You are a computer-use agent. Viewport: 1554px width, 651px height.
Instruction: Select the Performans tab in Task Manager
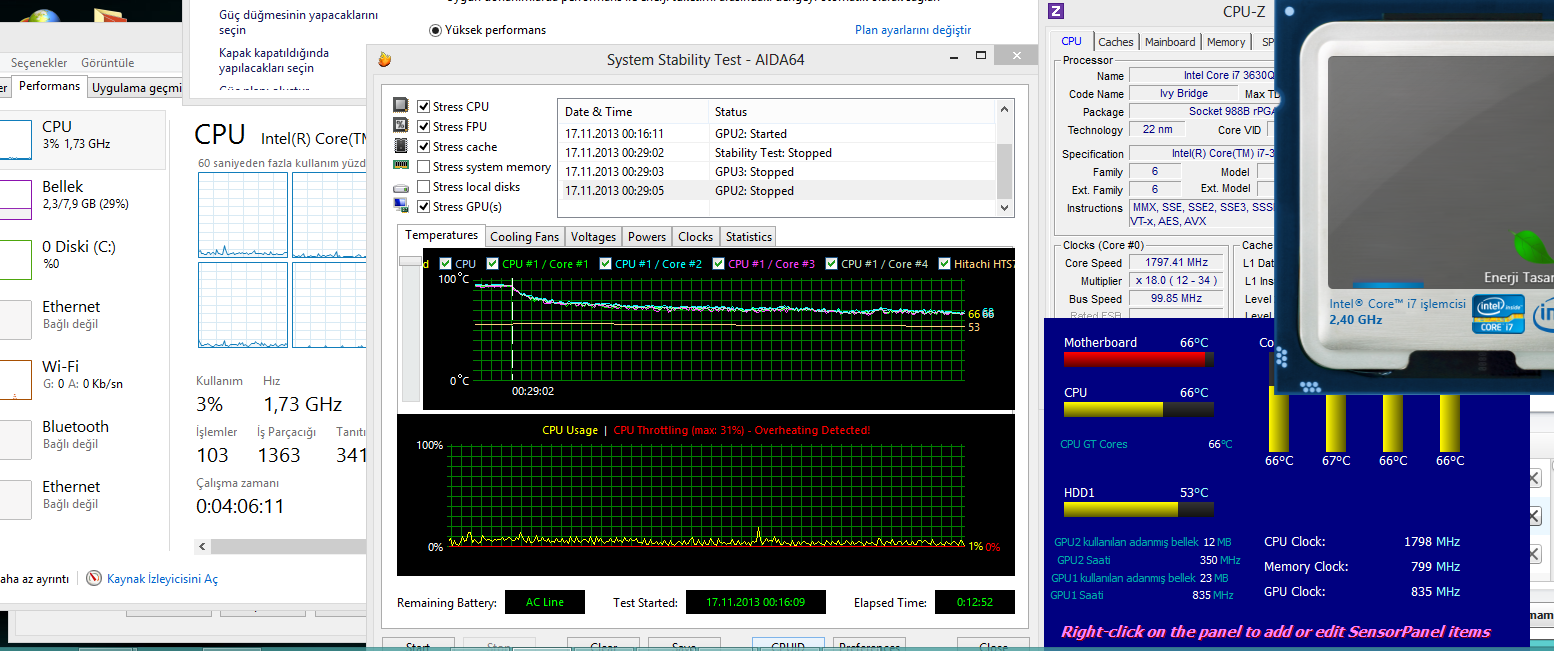[49, 86]
